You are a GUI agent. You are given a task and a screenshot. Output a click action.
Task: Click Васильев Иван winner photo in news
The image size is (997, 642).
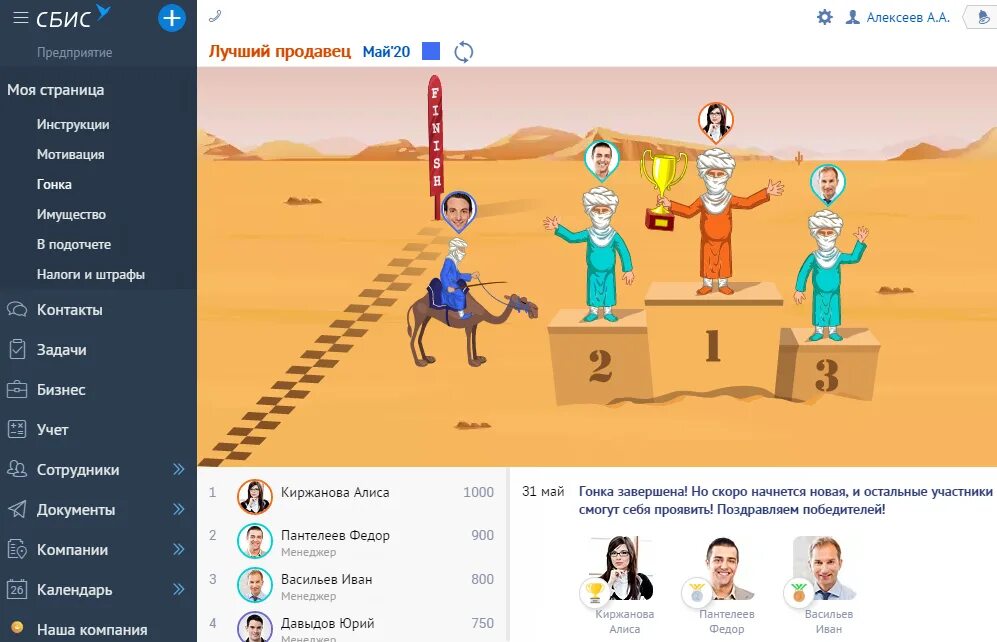825,568
